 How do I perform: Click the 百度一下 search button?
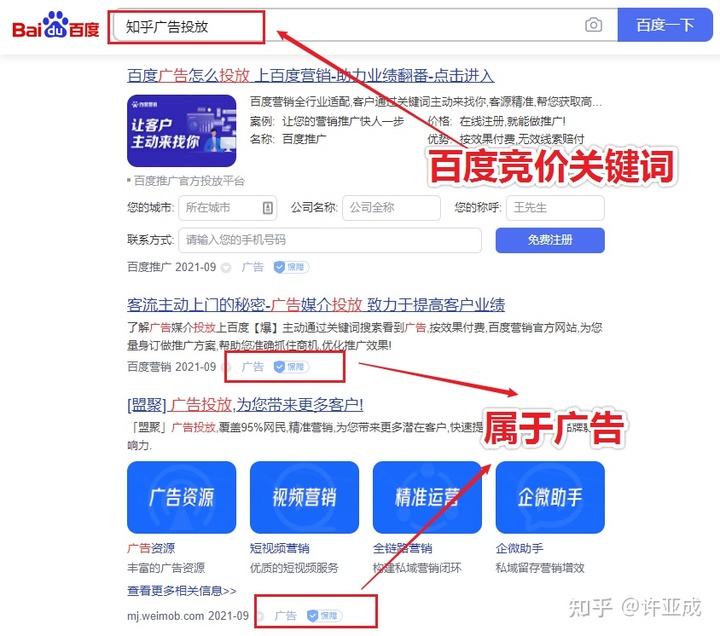665,25
